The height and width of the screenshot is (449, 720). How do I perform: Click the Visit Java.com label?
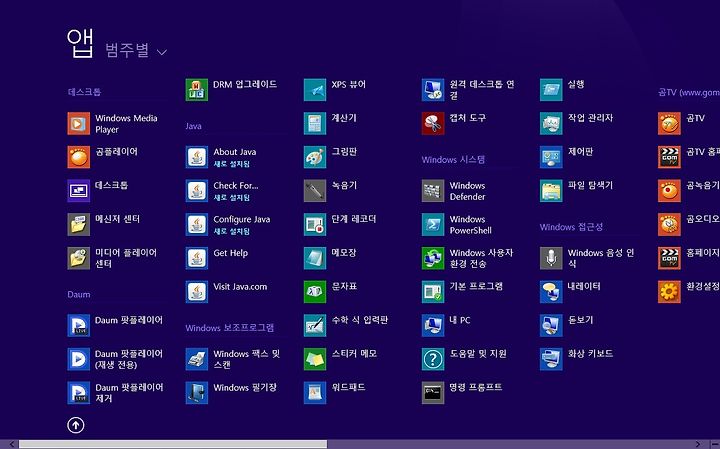pyautogui.click(x=240, y=287)
